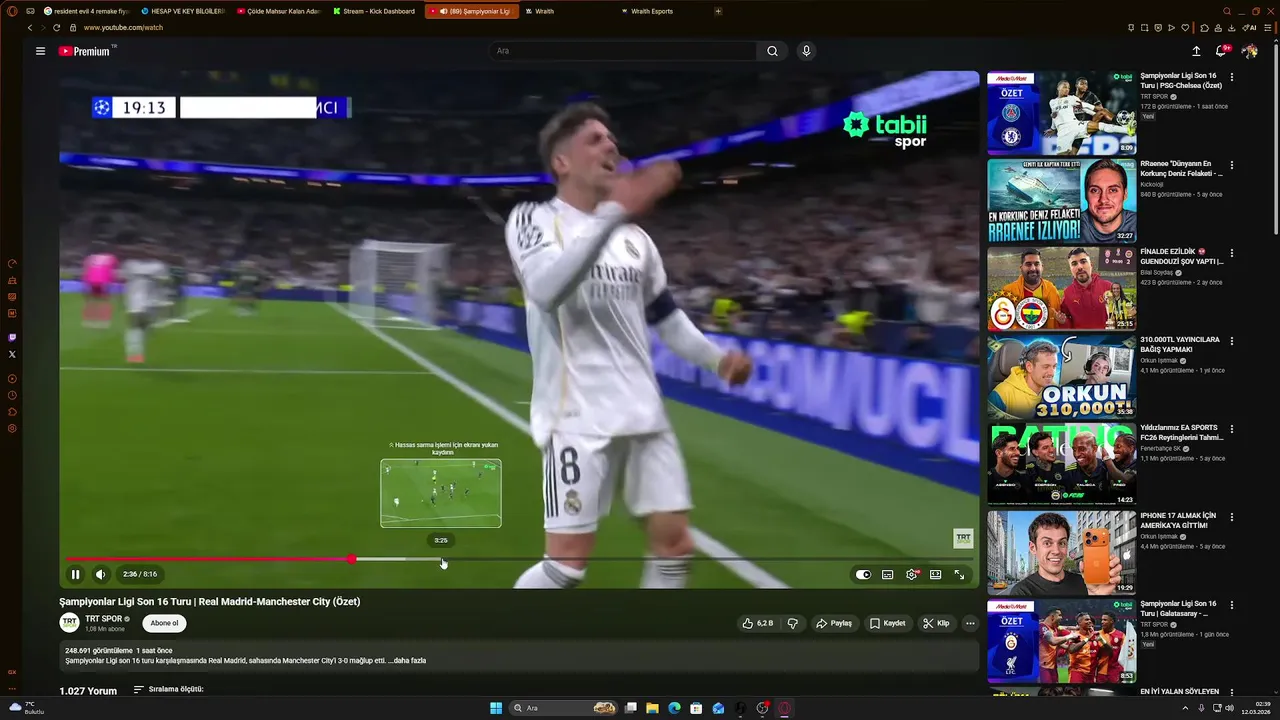Open Twitch from the Opera sidebar
Screen dimensions: 1280x720
click(12, 338)
